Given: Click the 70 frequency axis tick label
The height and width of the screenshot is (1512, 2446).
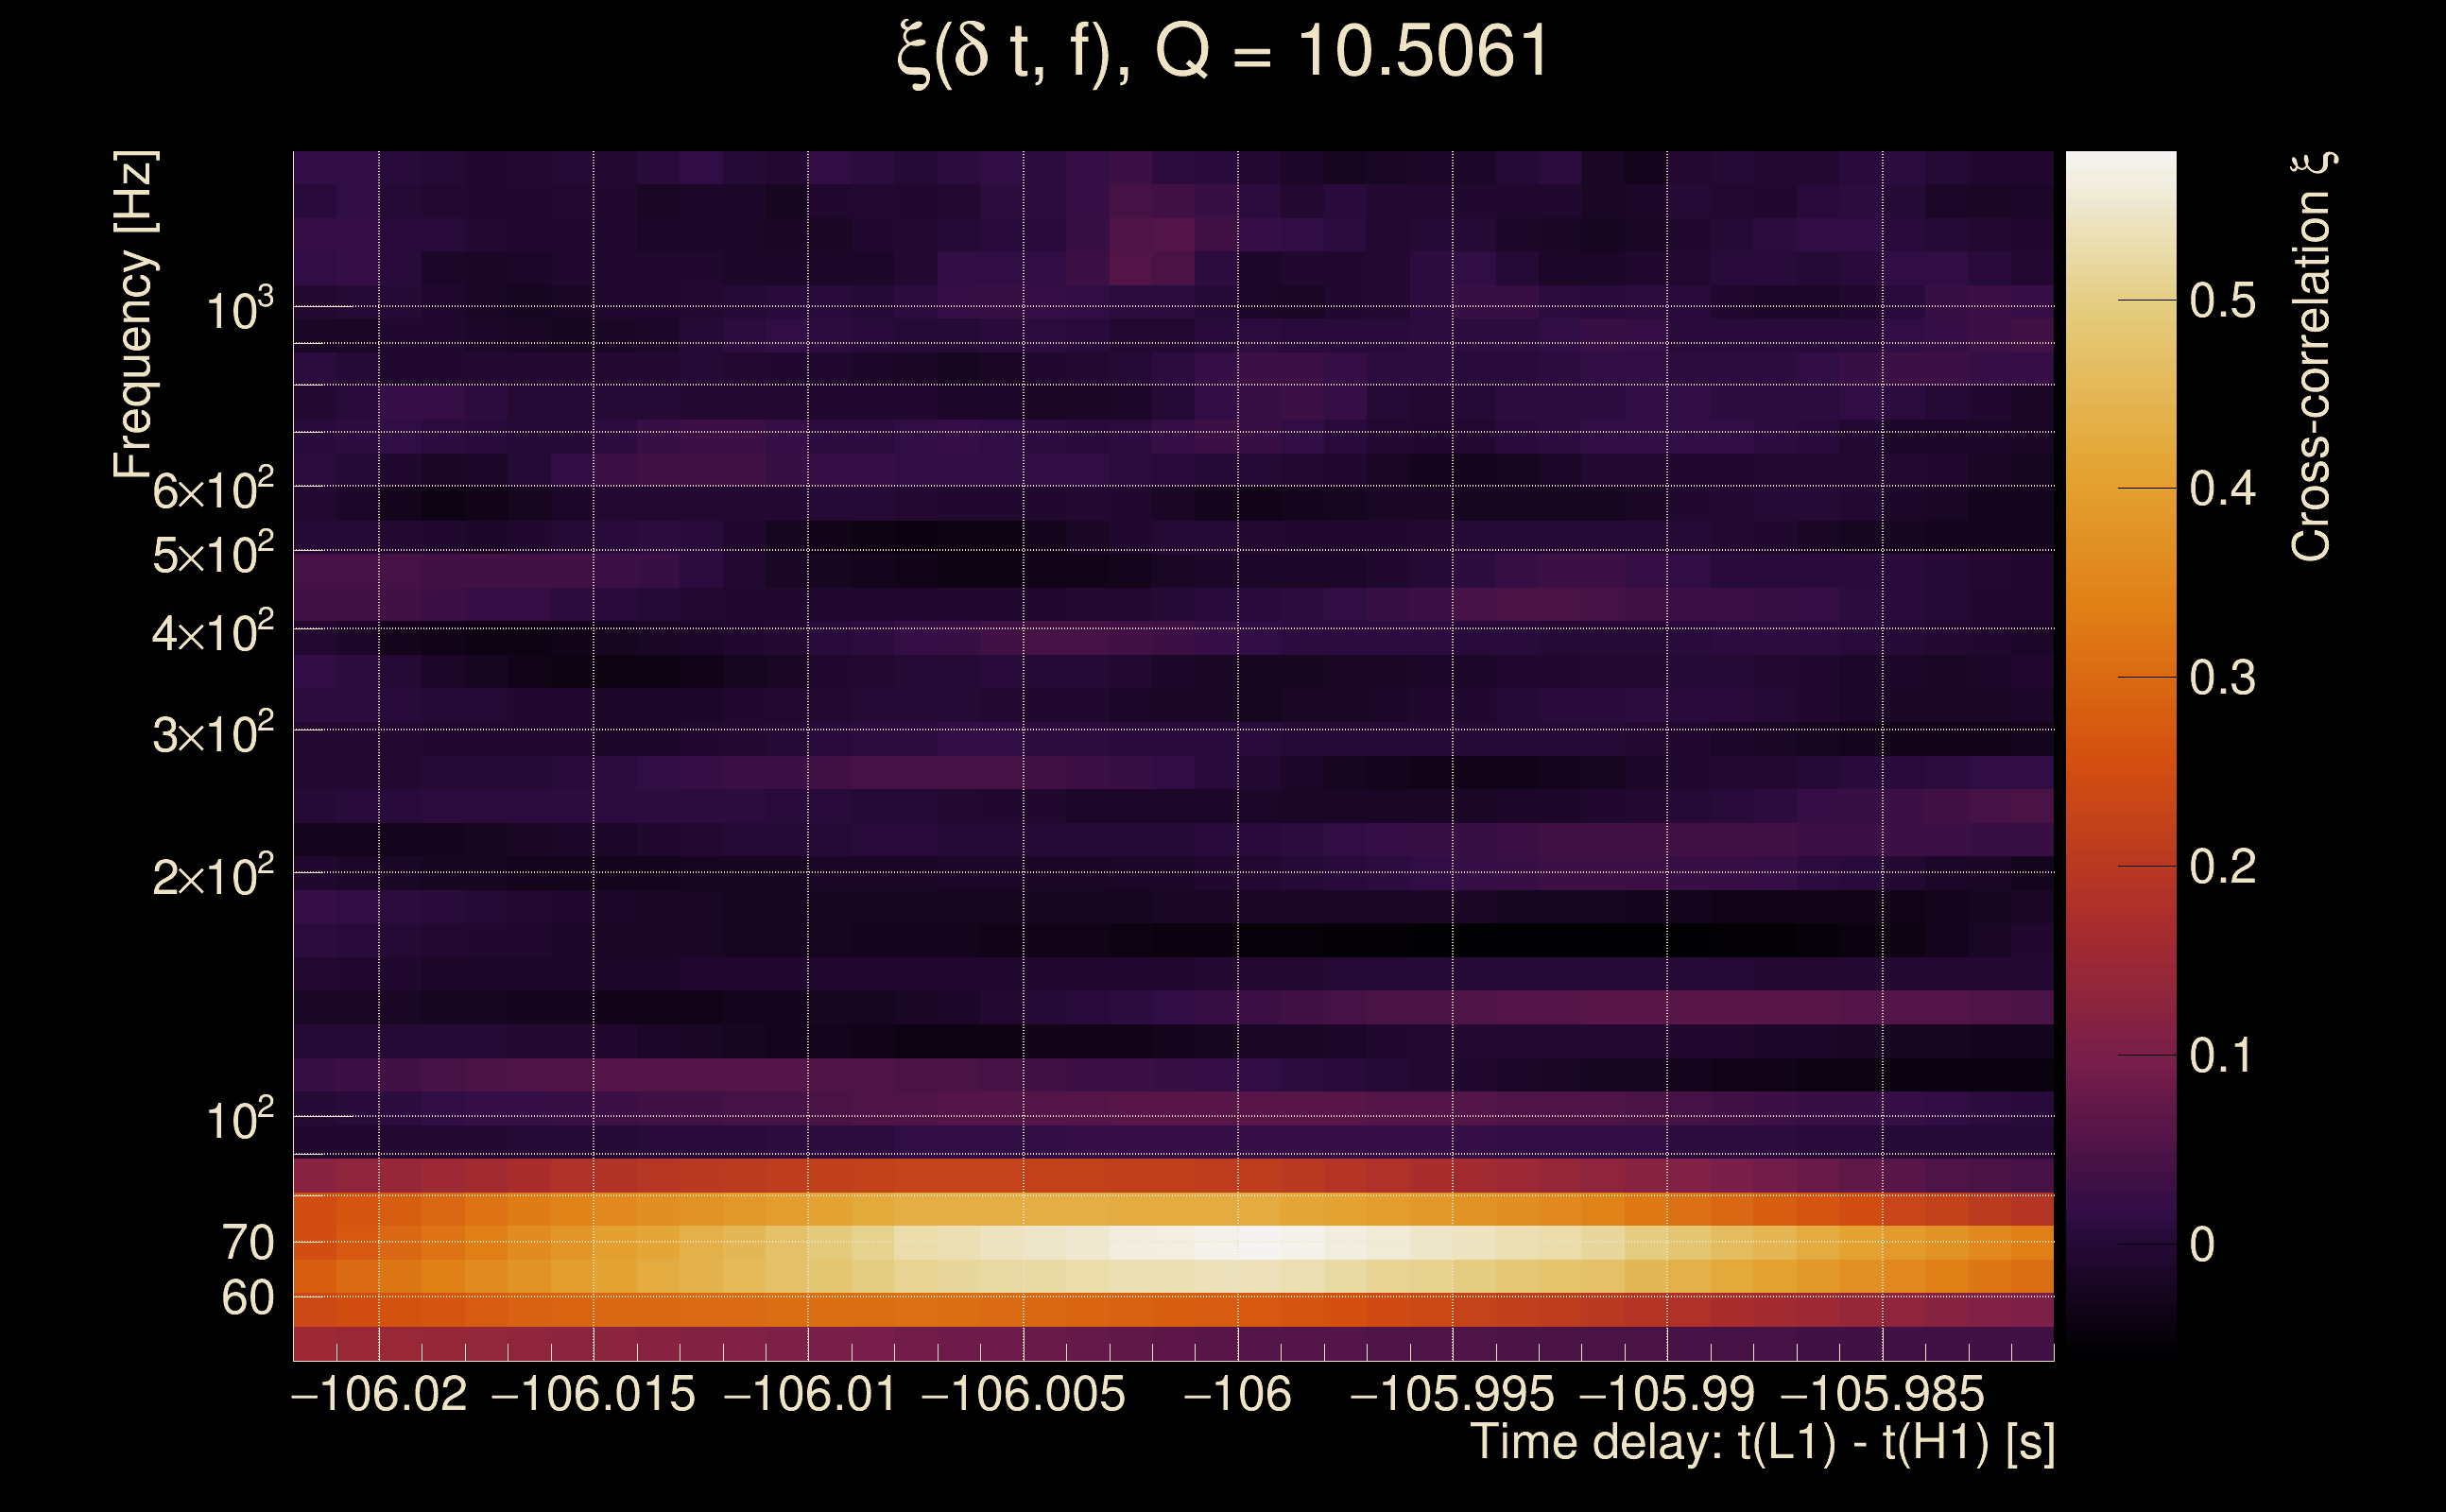Looking at the screenshot, I should [247, 1243].
